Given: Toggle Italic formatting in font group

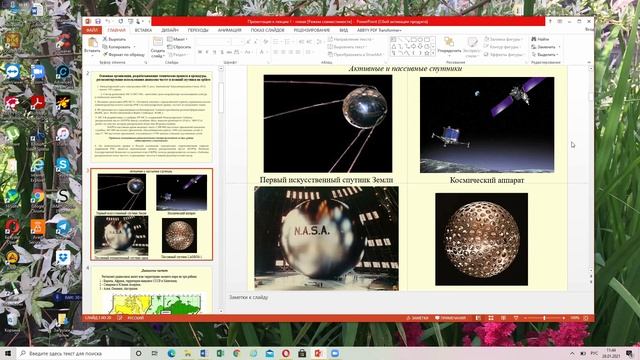Looking at the screenshot, I should [x=207, y=52].
